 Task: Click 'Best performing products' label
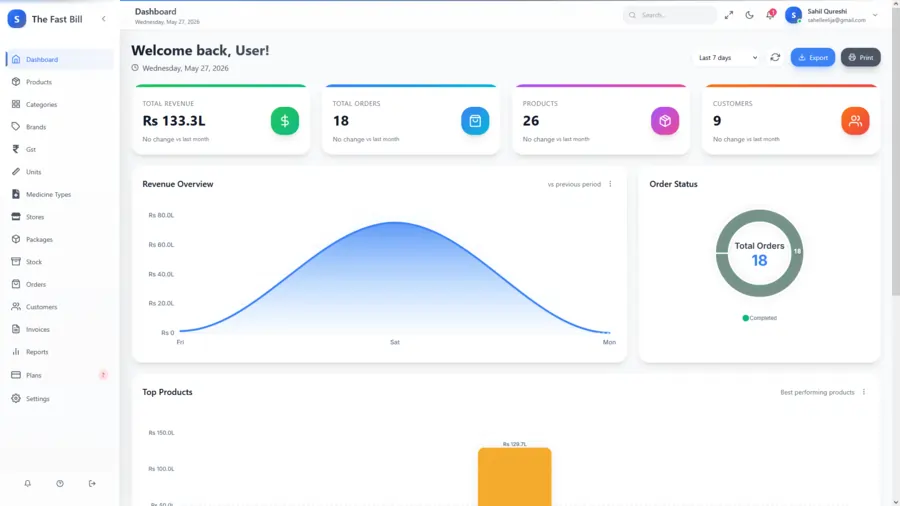(817, 392)
